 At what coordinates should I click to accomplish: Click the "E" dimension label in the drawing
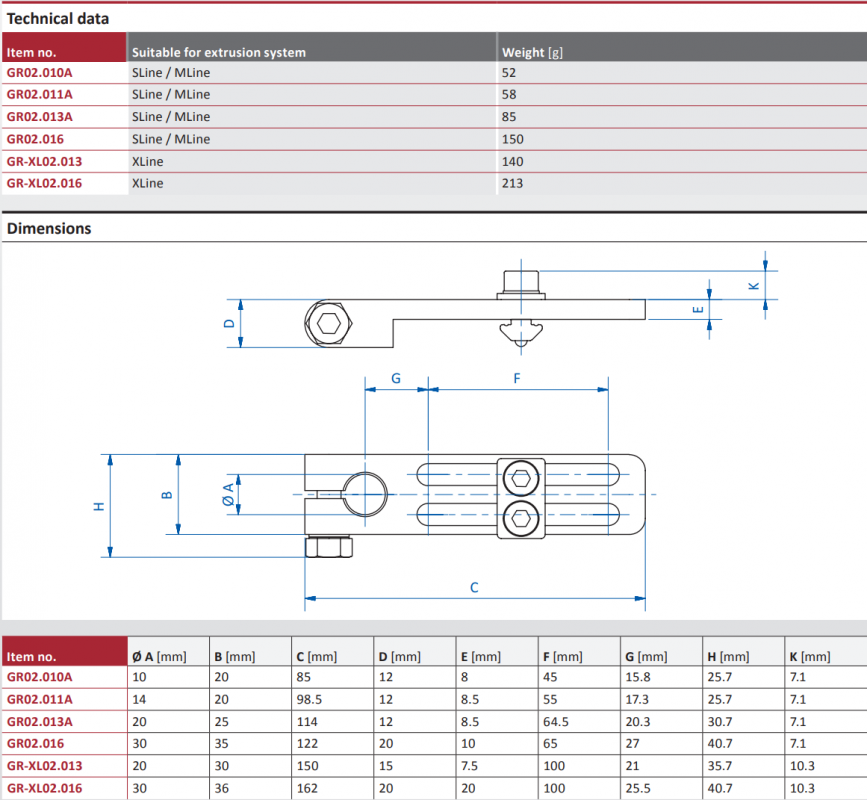tap(698, 310)
